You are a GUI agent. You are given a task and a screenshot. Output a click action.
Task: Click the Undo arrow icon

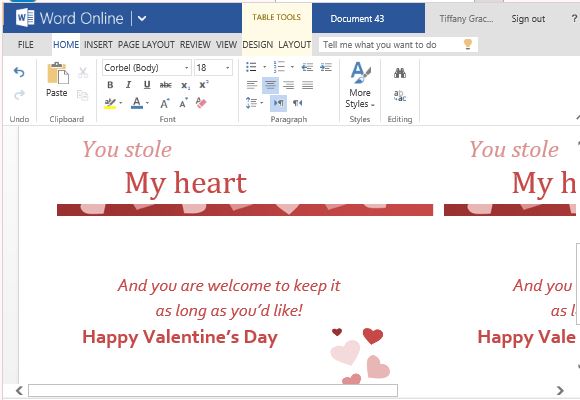click(x=19, y=72)
